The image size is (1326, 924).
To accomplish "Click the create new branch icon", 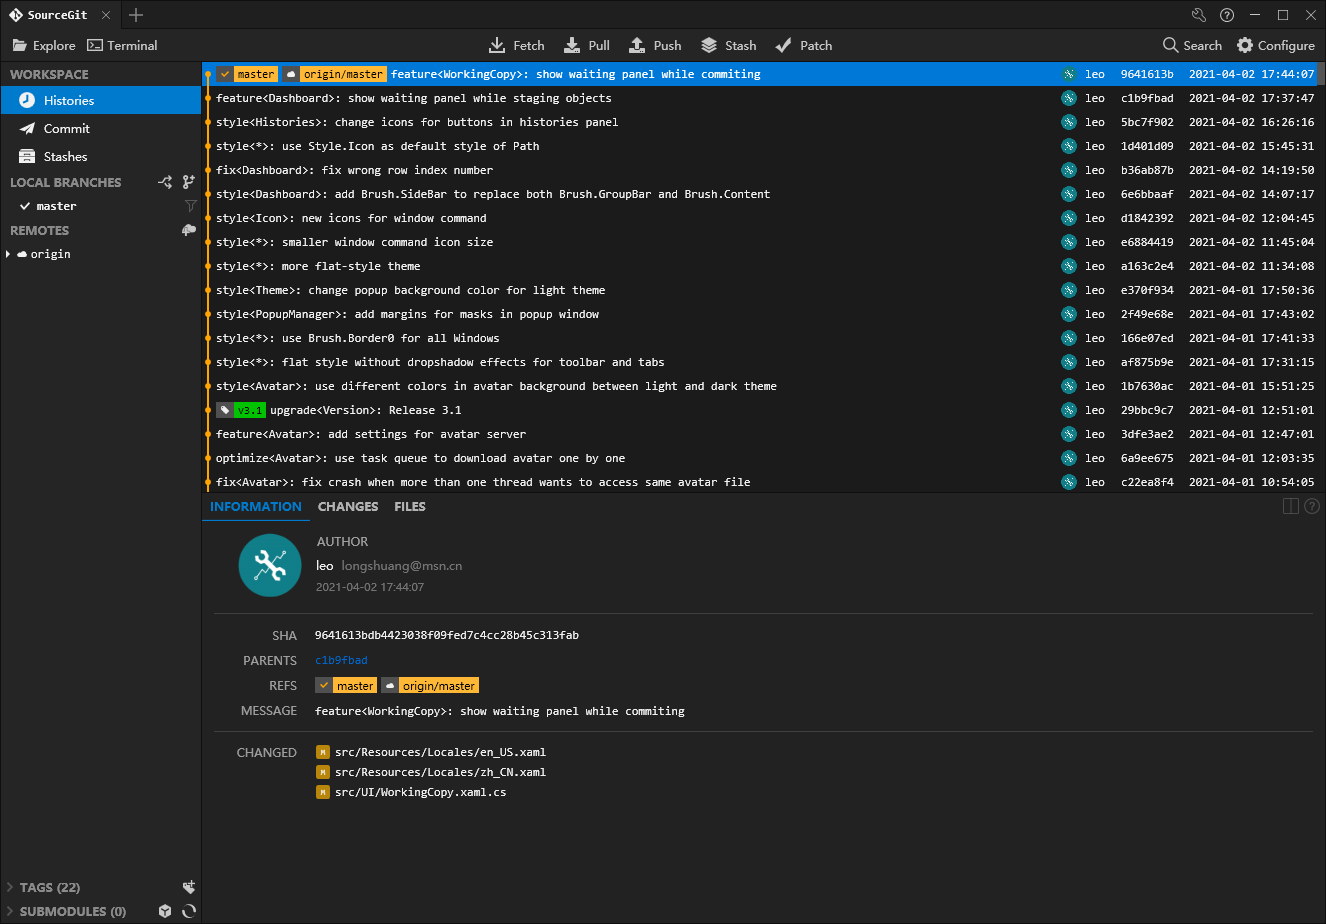I will pos(189,182).
